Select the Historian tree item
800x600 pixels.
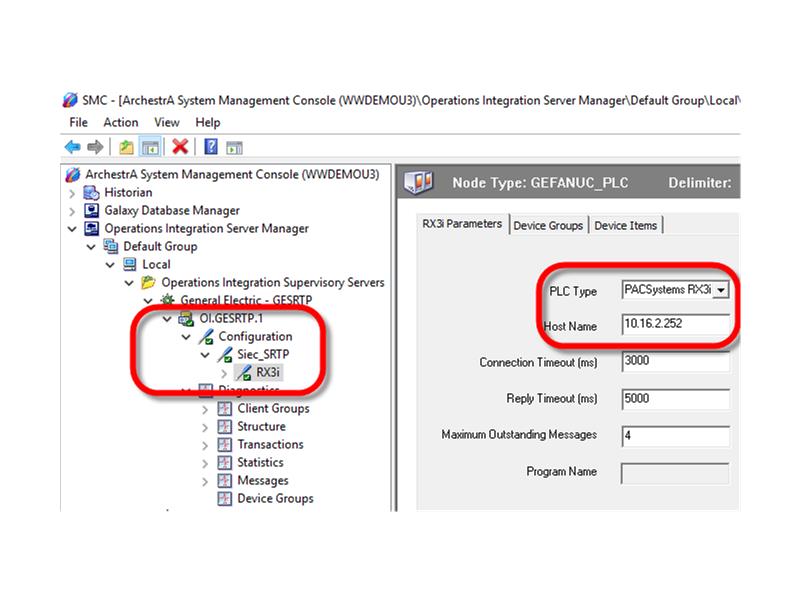pyautogui.click(x=128, y=192)
